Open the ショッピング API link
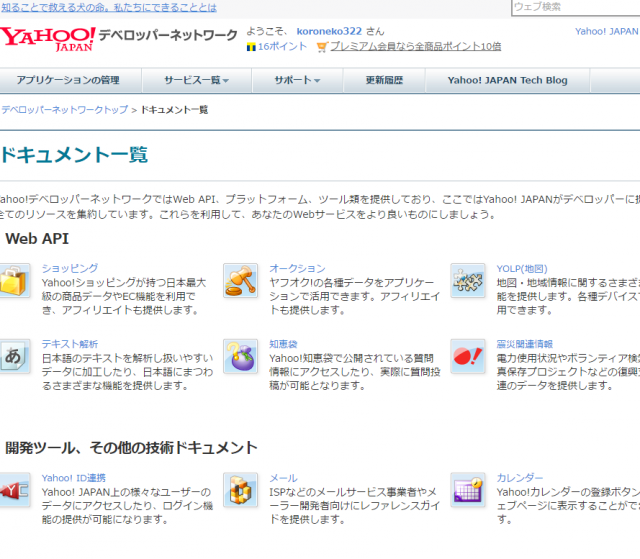This screenshot has width=640, height=559. (70, 268)
